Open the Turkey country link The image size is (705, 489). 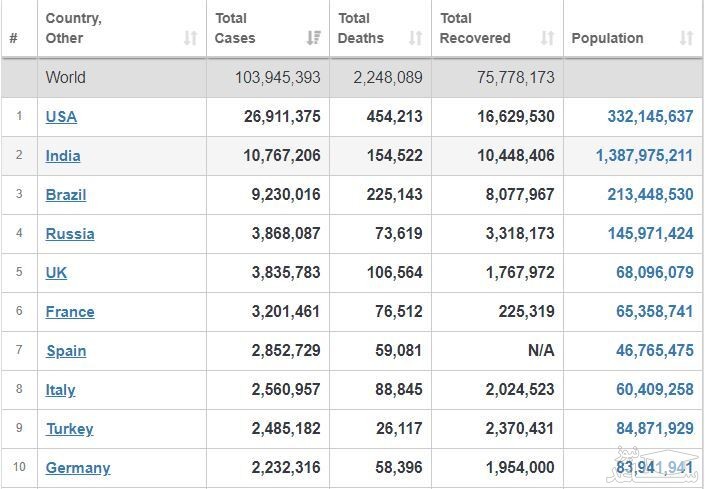tap(69, 428)
